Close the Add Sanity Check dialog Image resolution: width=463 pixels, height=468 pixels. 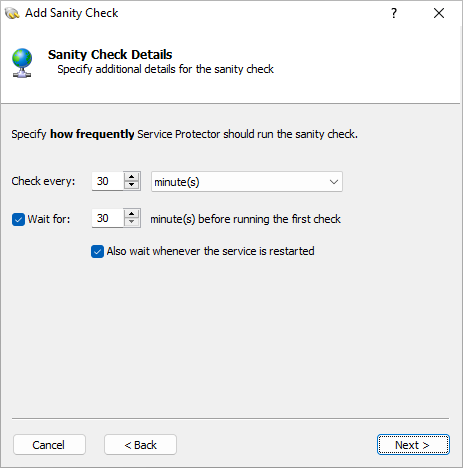pyautogui.click(x=439, y=13)
